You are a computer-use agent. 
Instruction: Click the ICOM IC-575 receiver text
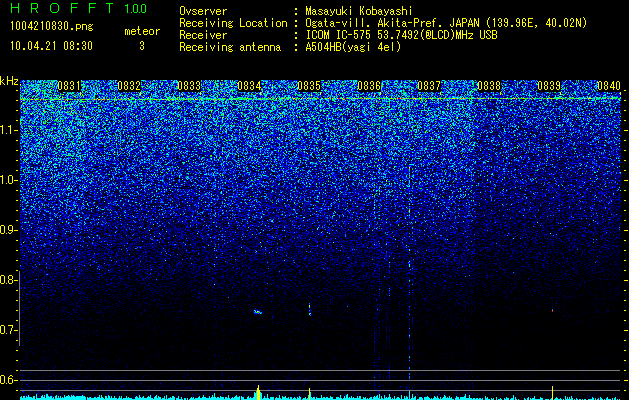pyautogui.click(x=401, y=35)
